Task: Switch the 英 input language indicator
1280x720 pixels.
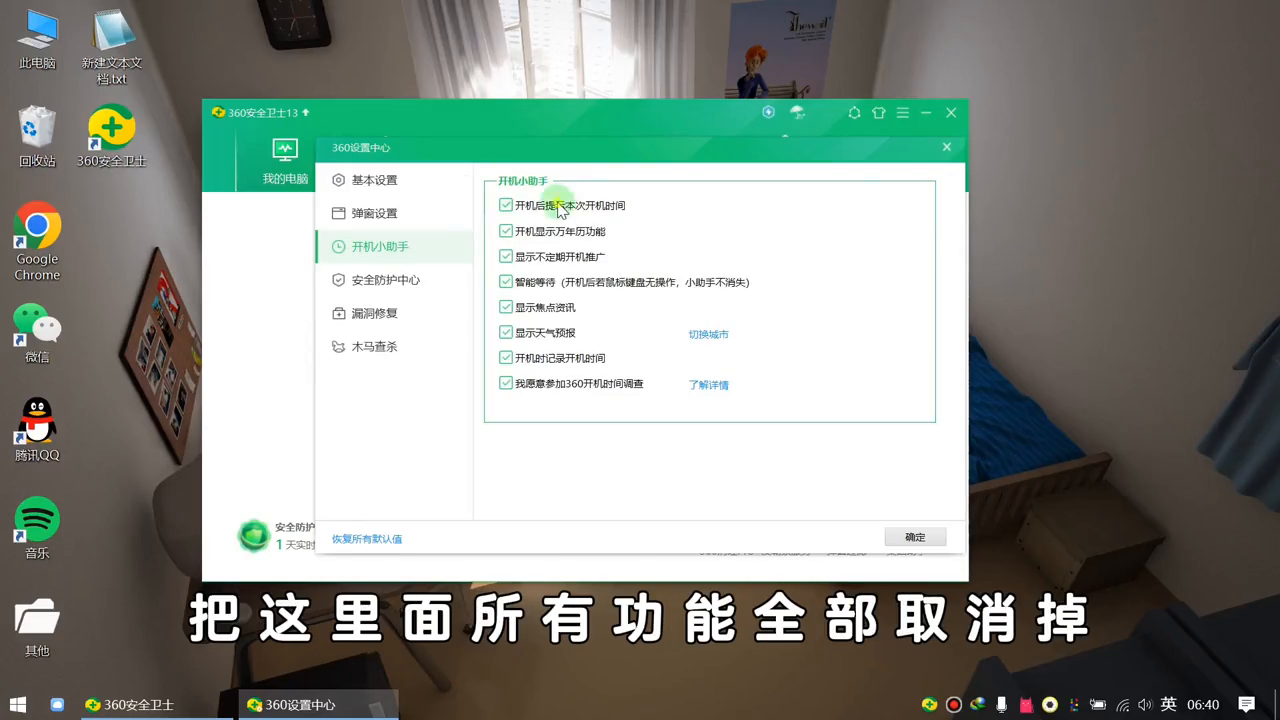Action: tap(1169, 705)
